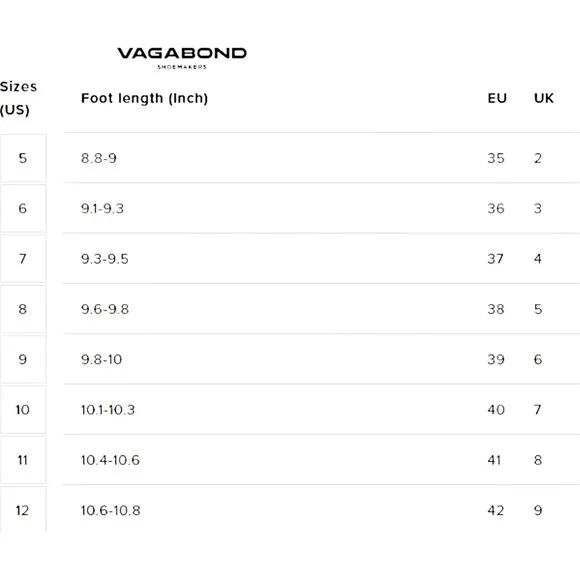The image size is (580, 580).
Task: Select US size 8 box
Action: [x=23, y=309]
